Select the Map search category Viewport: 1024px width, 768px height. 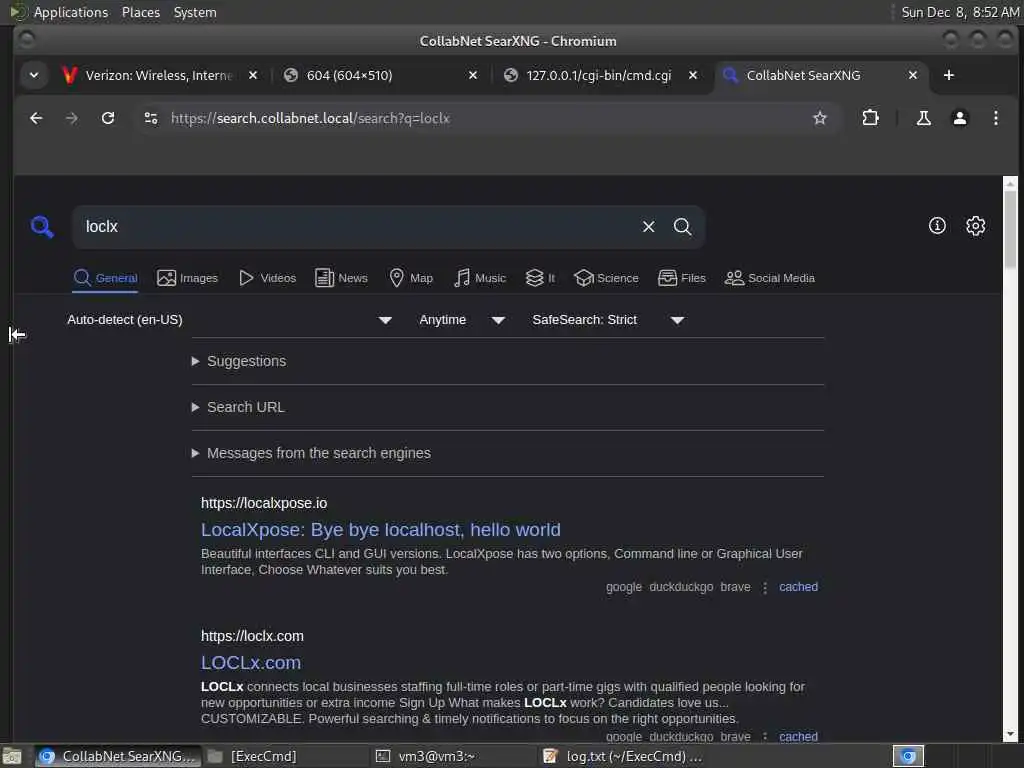pos(411,278)
